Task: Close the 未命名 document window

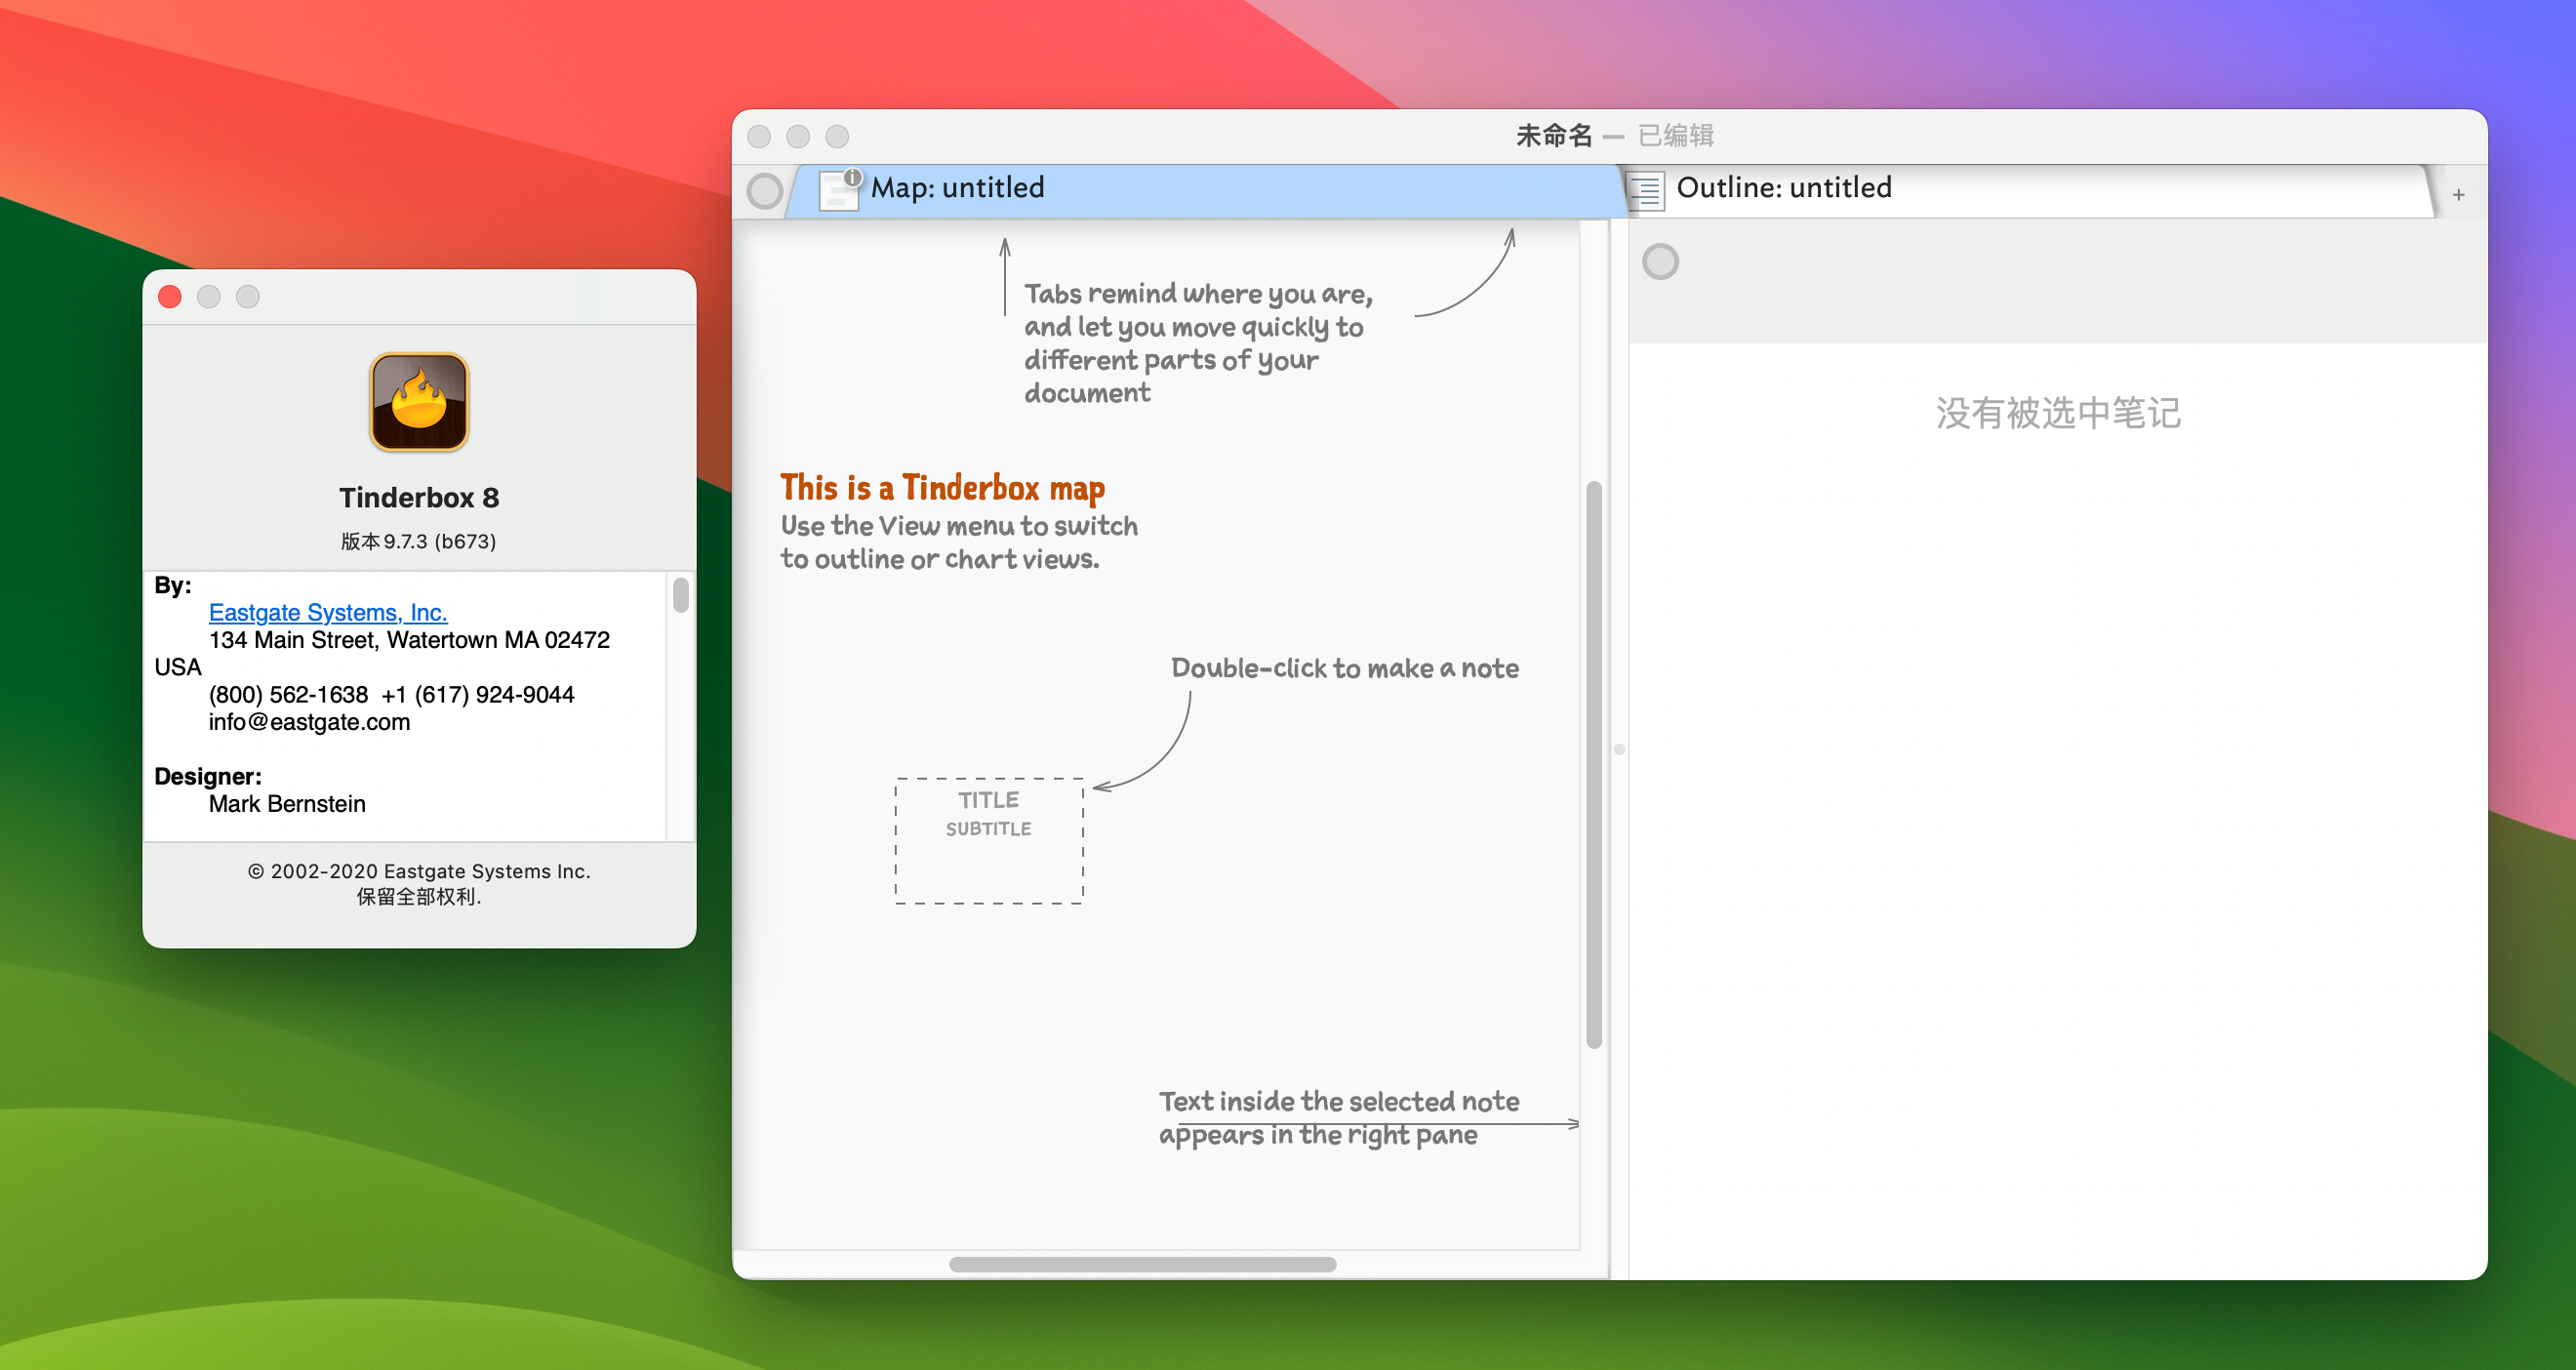Action: 759,136
